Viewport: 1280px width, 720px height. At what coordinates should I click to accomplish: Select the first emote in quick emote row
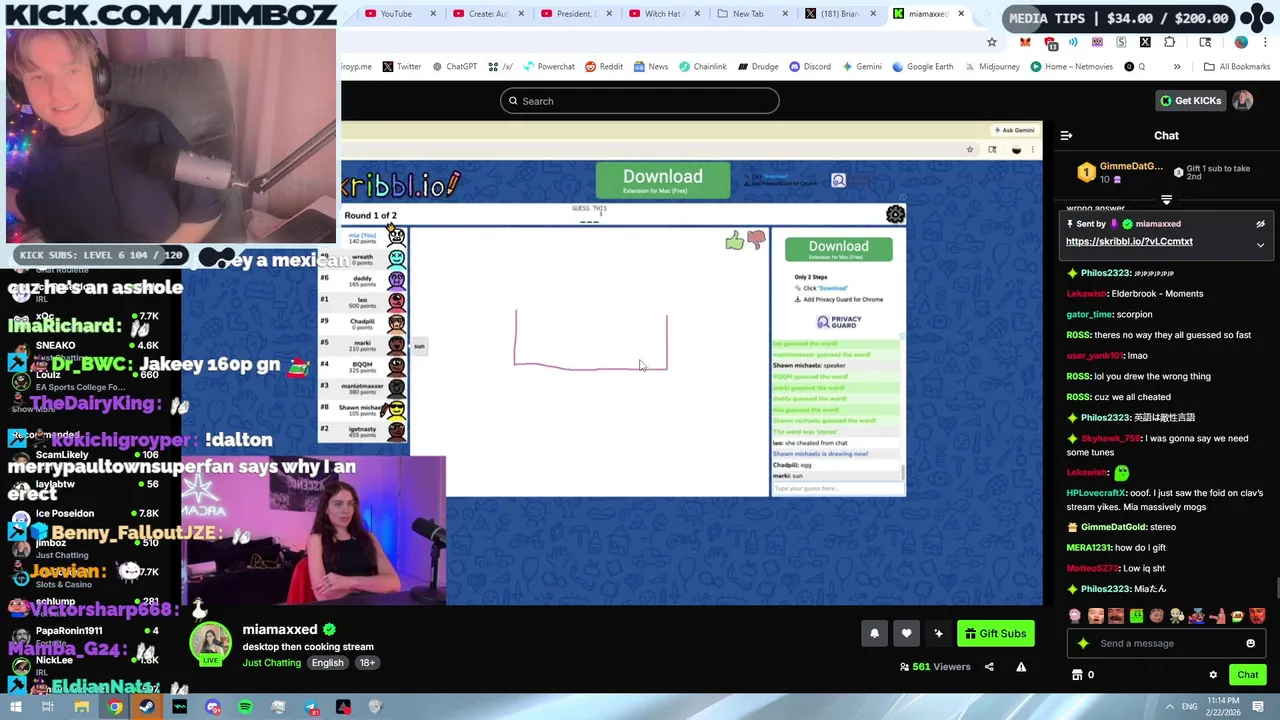(x=1075, y=616)
